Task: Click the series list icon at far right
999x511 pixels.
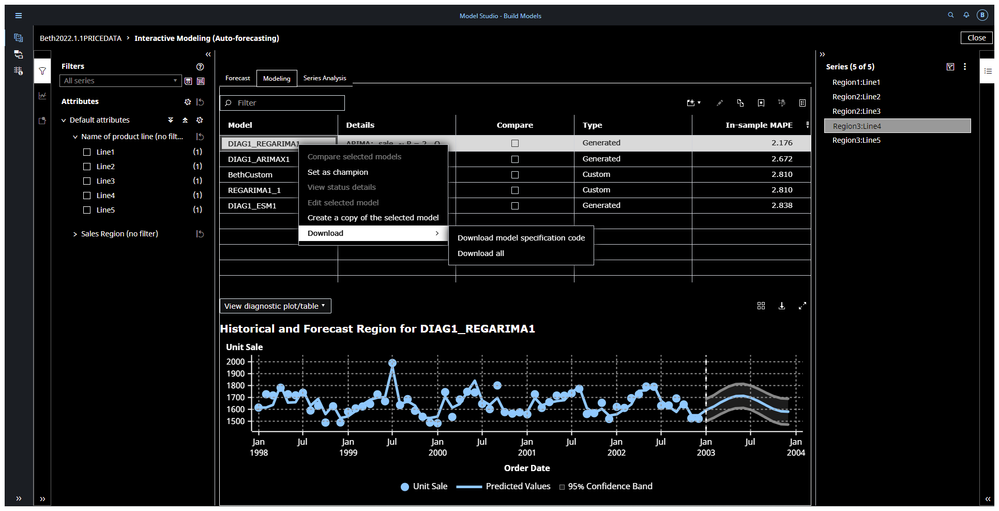Action: (988, 72)
